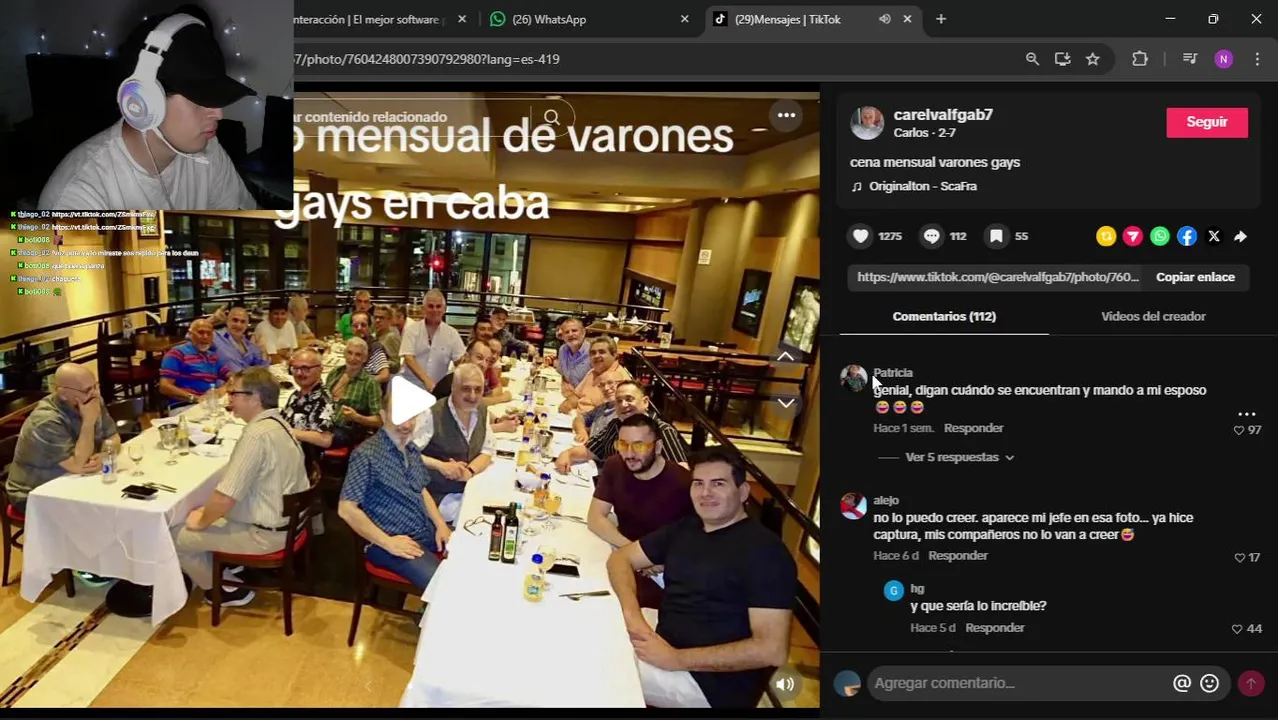Open creator's avatar picture
This screenshot has height=720, width=1278.
867,123
